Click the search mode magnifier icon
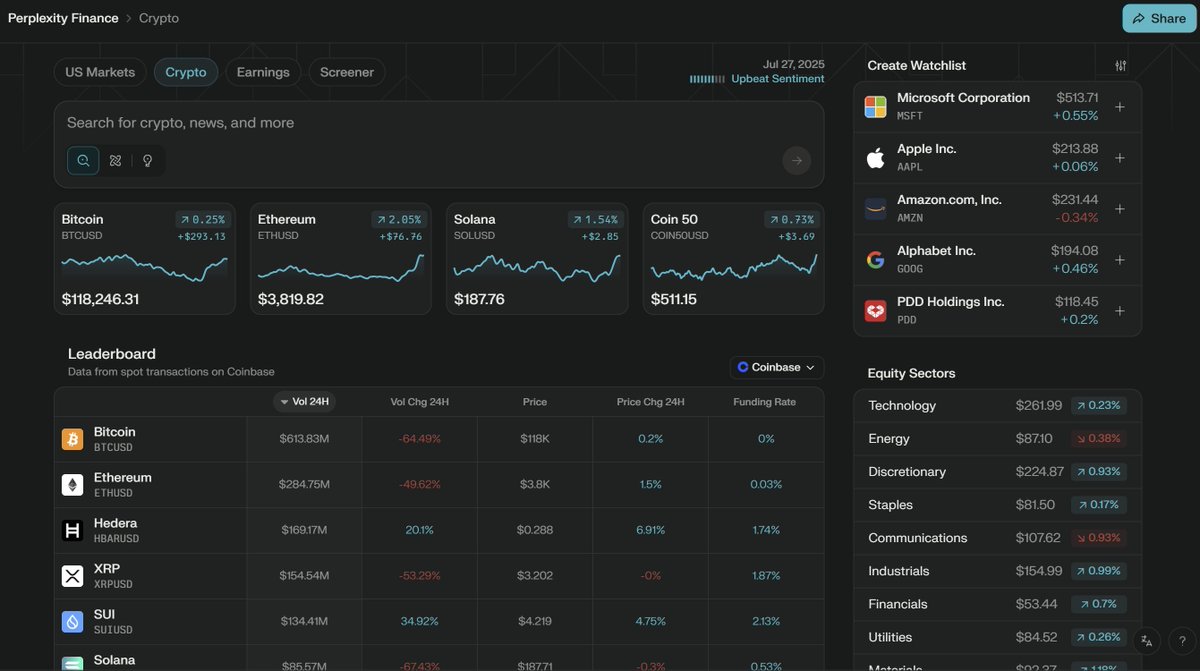Viewport: 1200px width, 671px height. pos(83,160)
